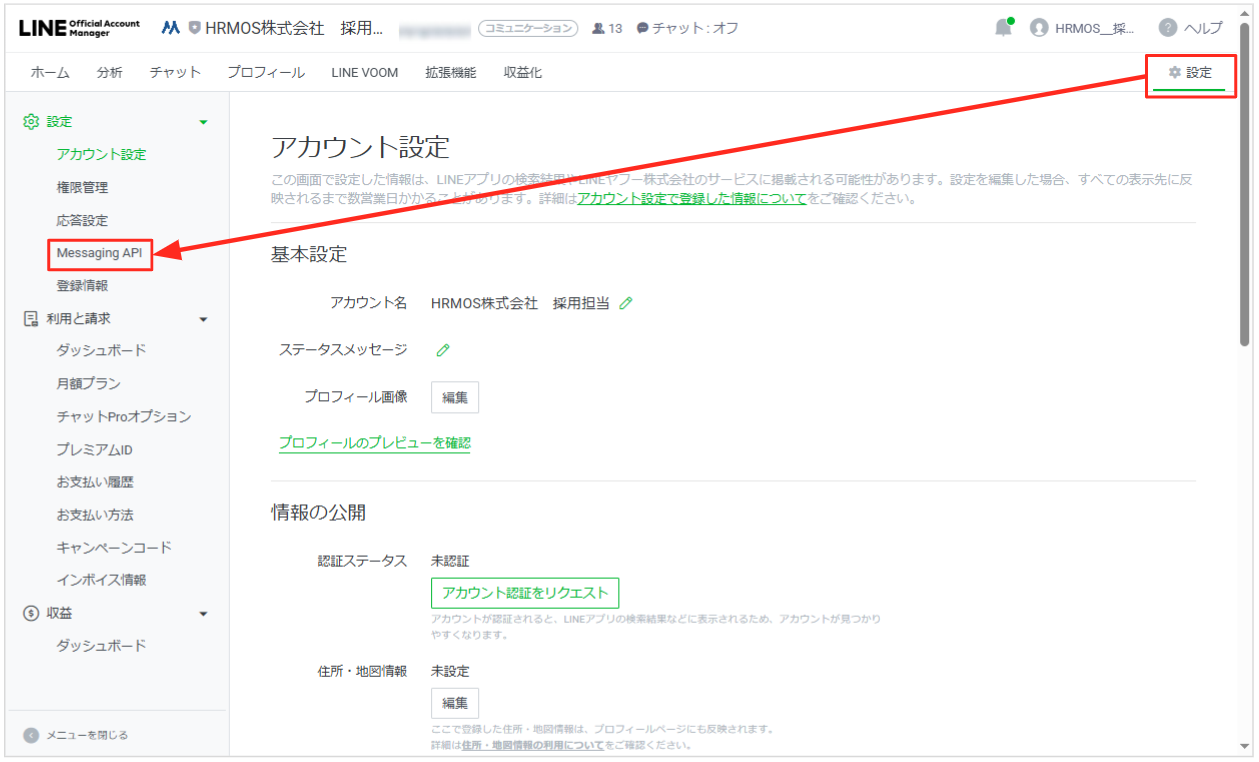
Task: Collapse the 利用と請求 sidebar section
Action: pos(204,319)
